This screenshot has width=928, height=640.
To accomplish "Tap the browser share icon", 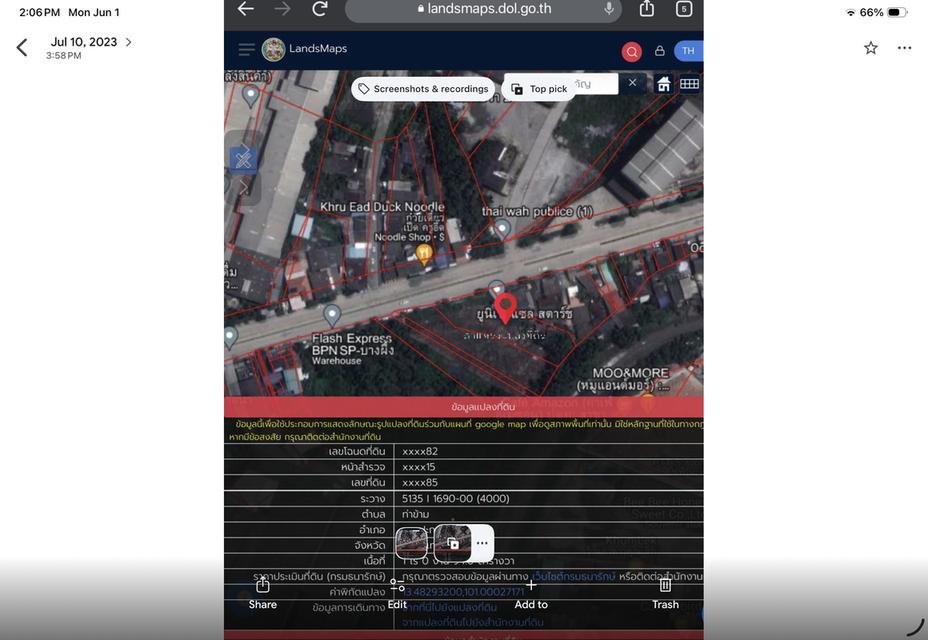I will click(647, 8).
